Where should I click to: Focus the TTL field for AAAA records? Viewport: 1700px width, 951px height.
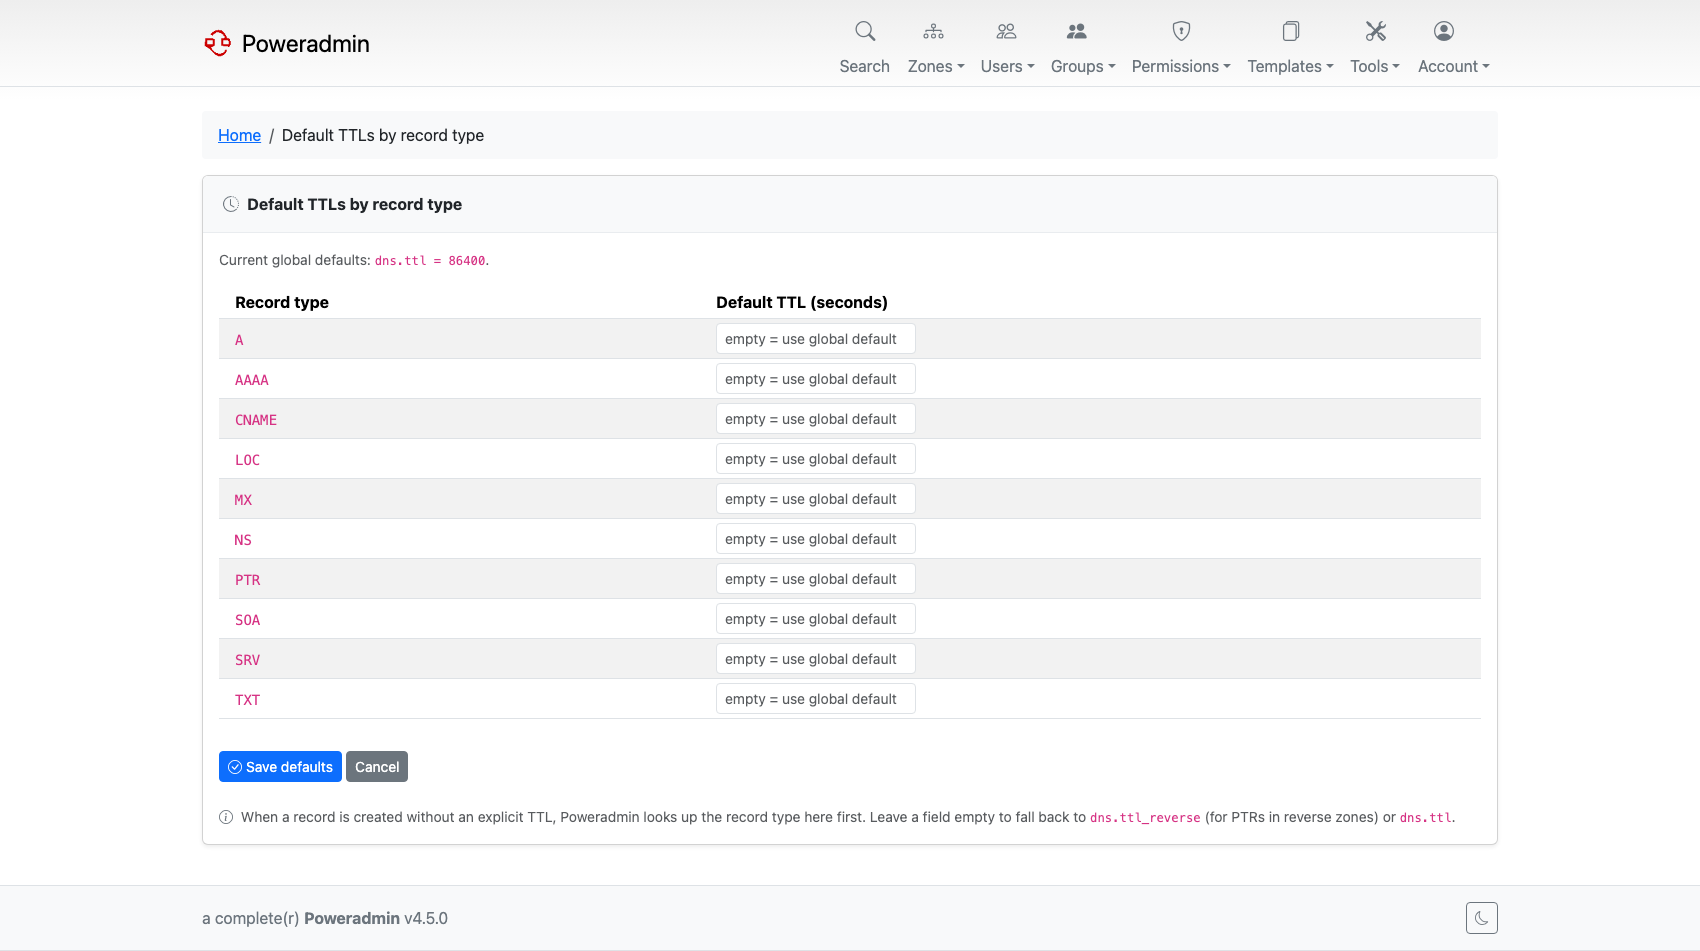point(816,379)
